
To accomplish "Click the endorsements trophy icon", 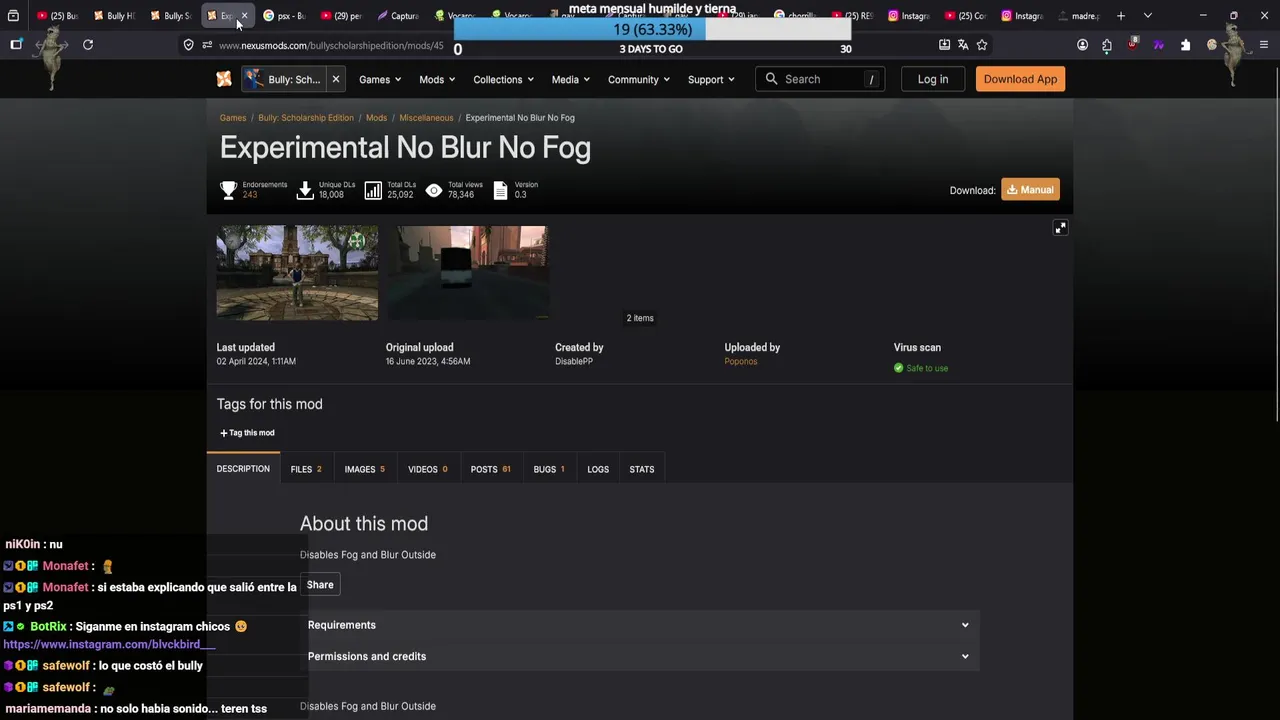I will 229,190.
